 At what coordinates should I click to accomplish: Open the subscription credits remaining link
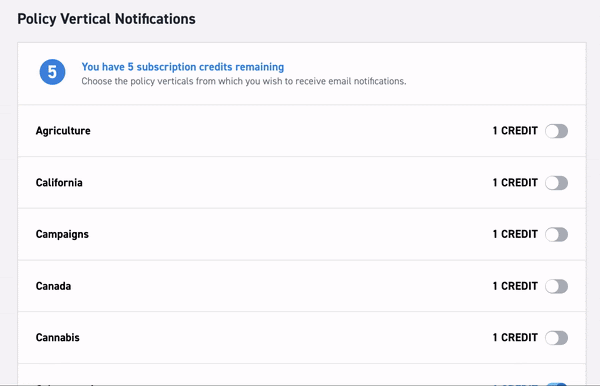[x=183, y=67]
